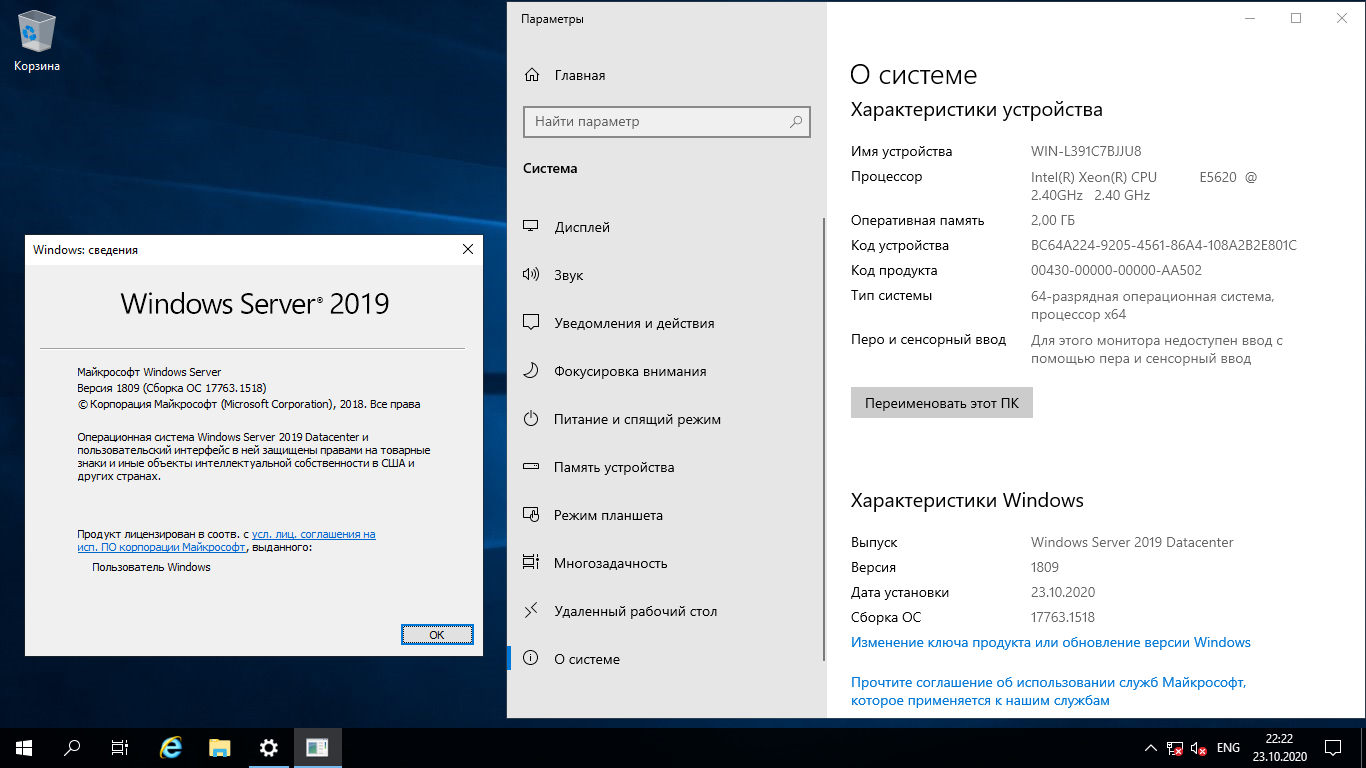Image resolution: width=1366 pixels, height=768 pixels.
Task: Click the Найти параметр search field
Action: 667,122
